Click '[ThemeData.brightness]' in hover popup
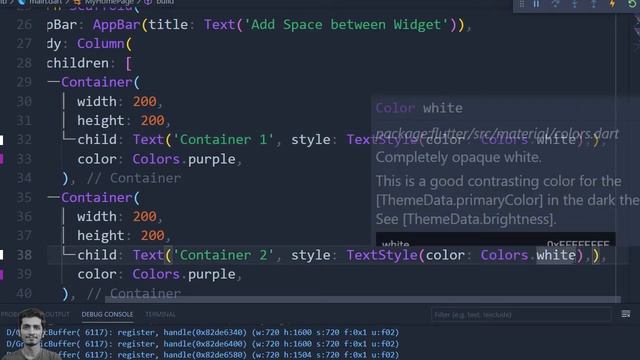Image resolution: width=640 pixels, height=360 pixels. click(479, 219)
